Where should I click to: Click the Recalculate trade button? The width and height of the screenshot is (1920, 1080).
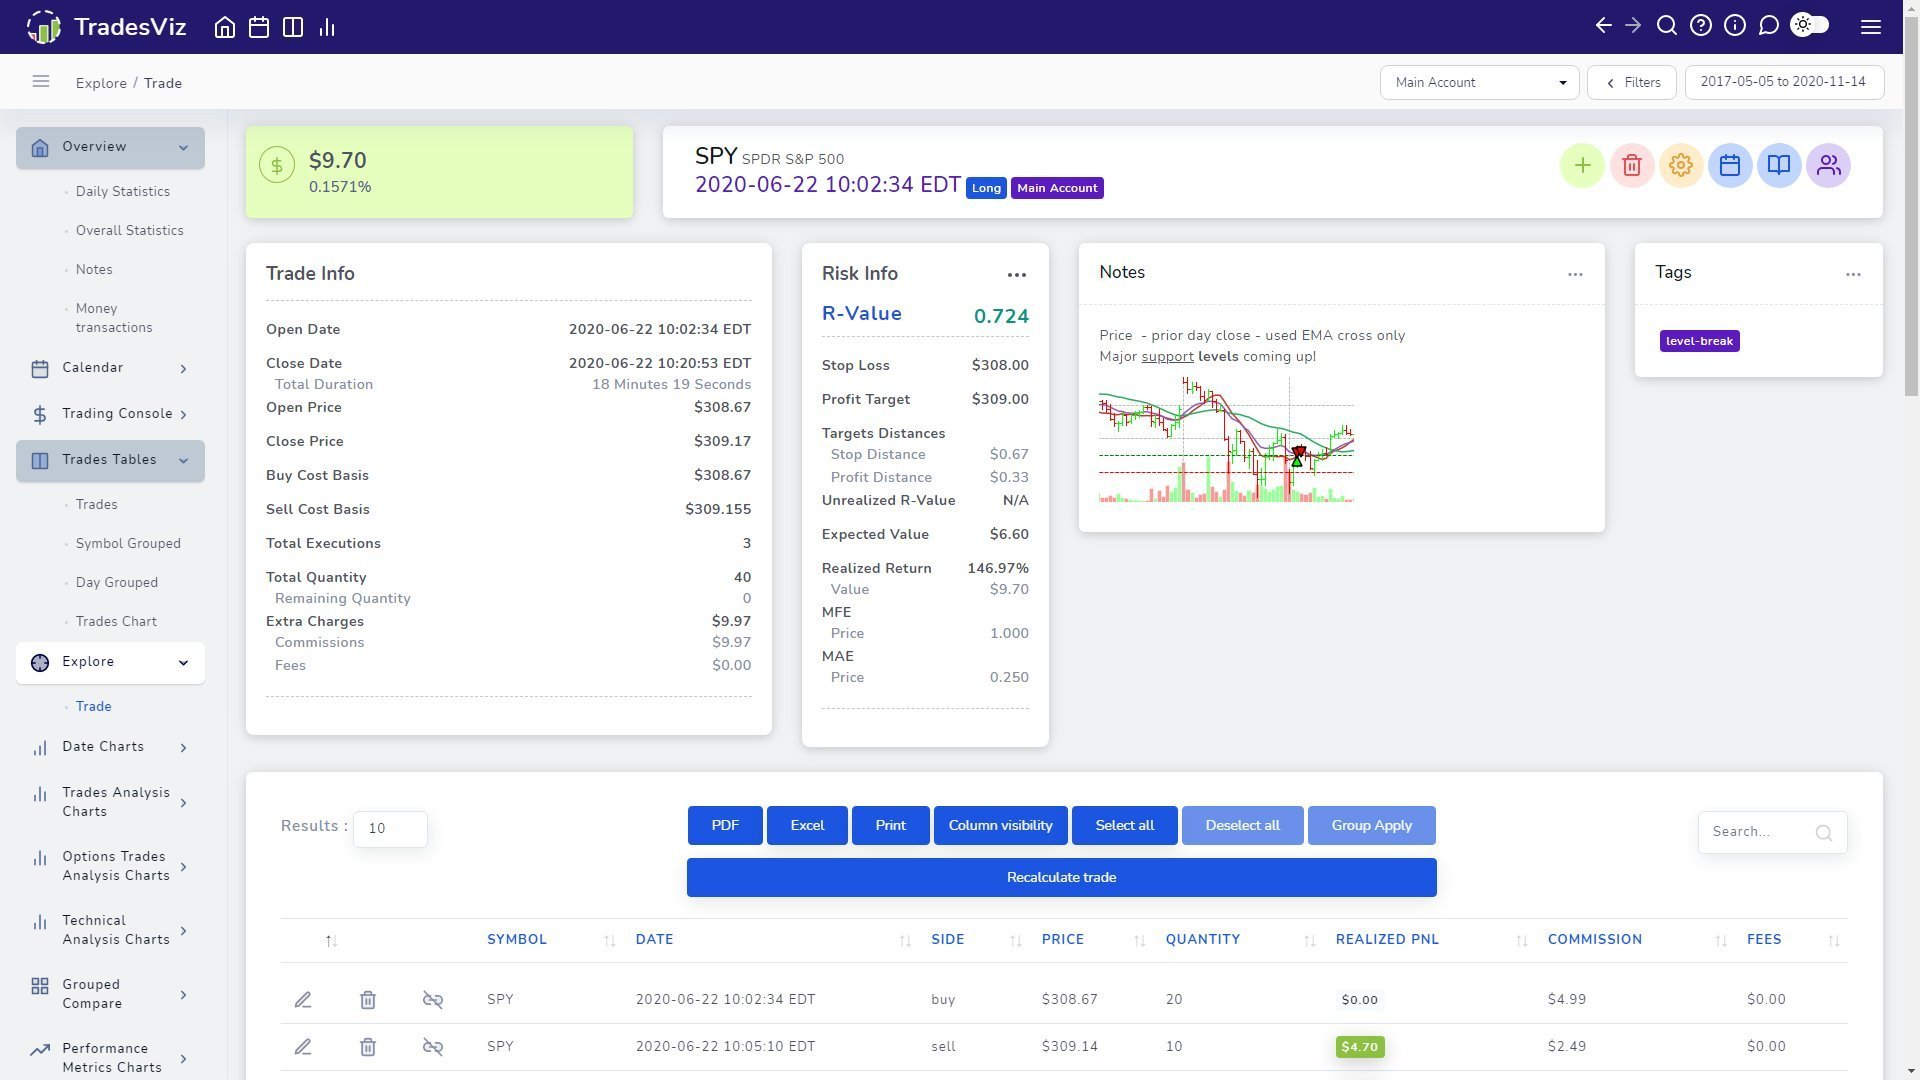pos(1061,878)
